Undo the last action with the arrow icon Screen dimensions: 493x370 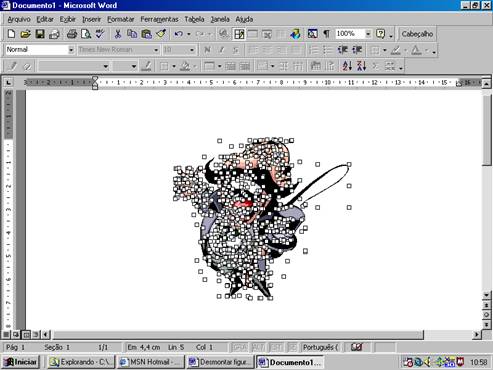(179, 34)
